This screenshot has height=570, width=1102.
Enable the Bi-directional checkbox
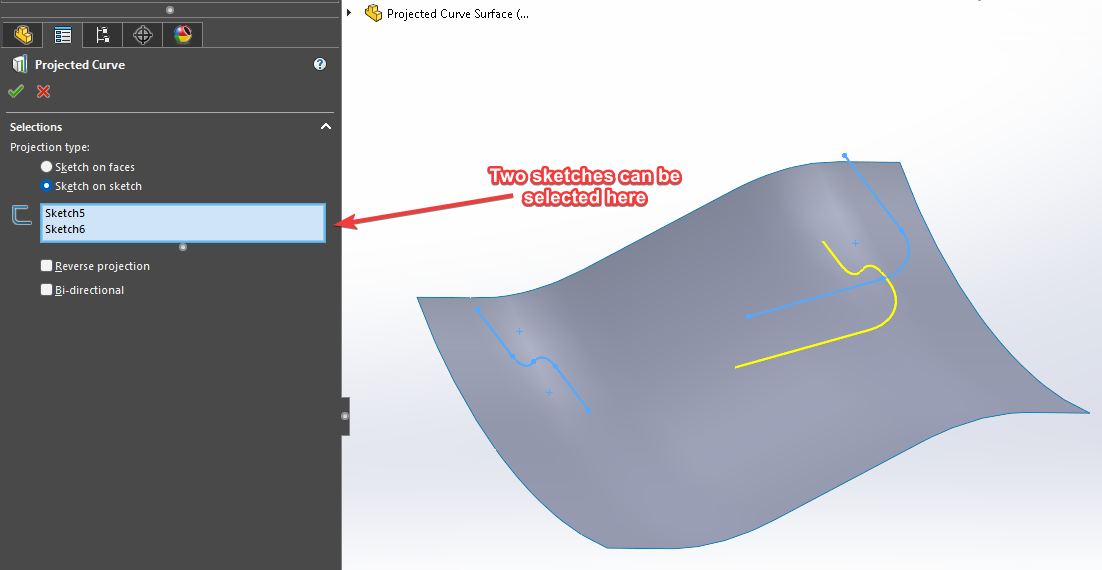pos(47,290)
